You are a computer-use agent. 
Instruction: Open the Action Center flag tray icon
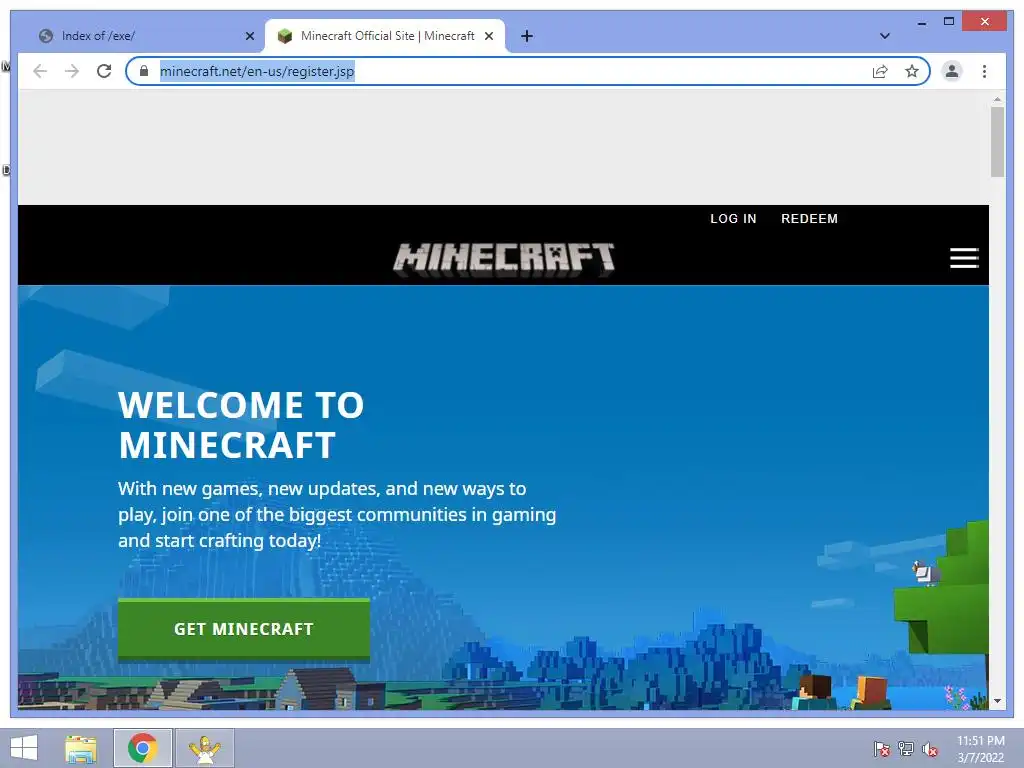(882, 748)
